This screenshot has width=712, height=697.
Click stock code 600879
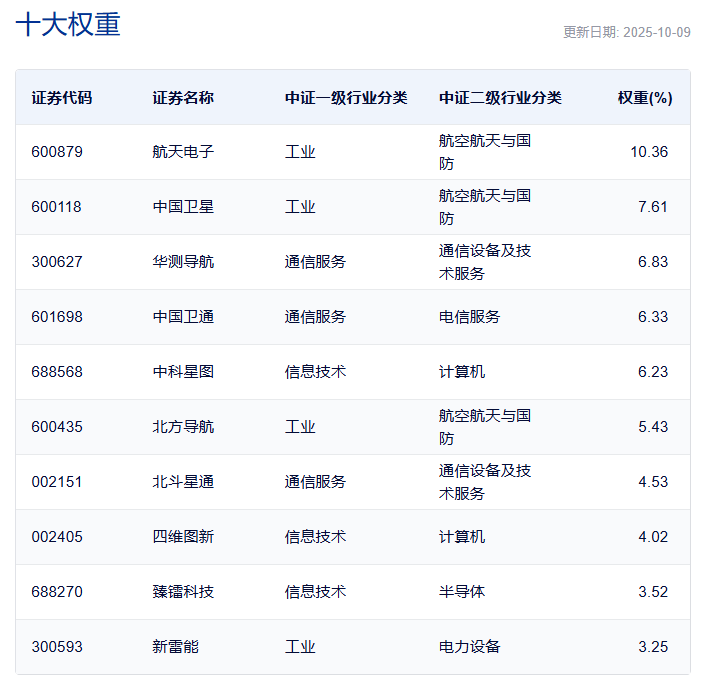click(x=57, y=152)
